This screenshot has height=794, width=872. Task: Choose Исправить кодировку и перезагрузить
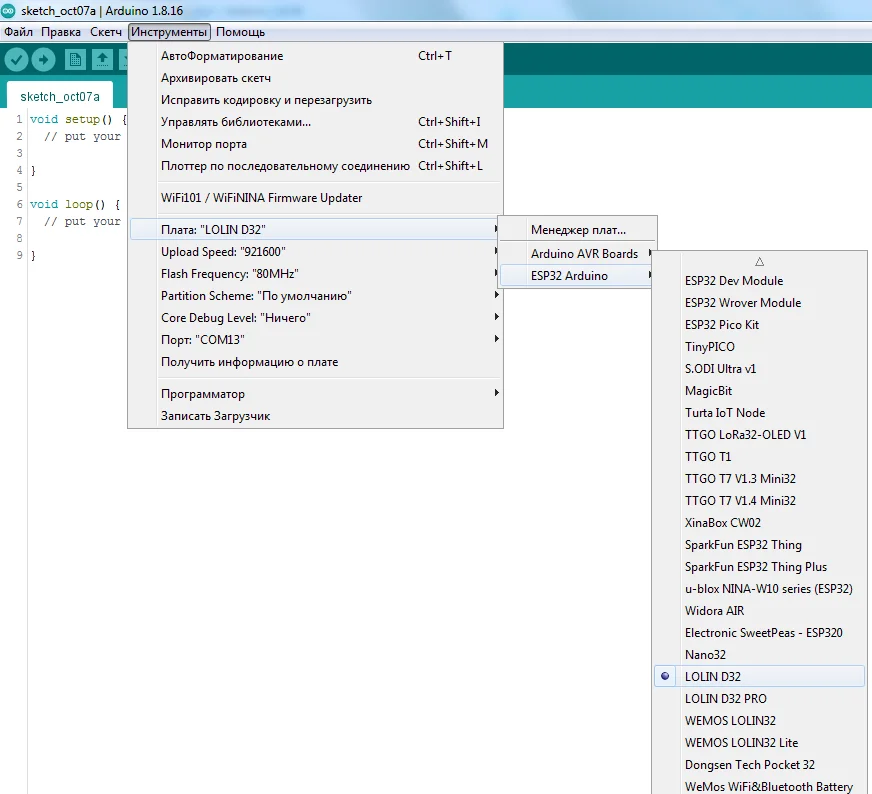pyautogui.click(x=315, y=100)
